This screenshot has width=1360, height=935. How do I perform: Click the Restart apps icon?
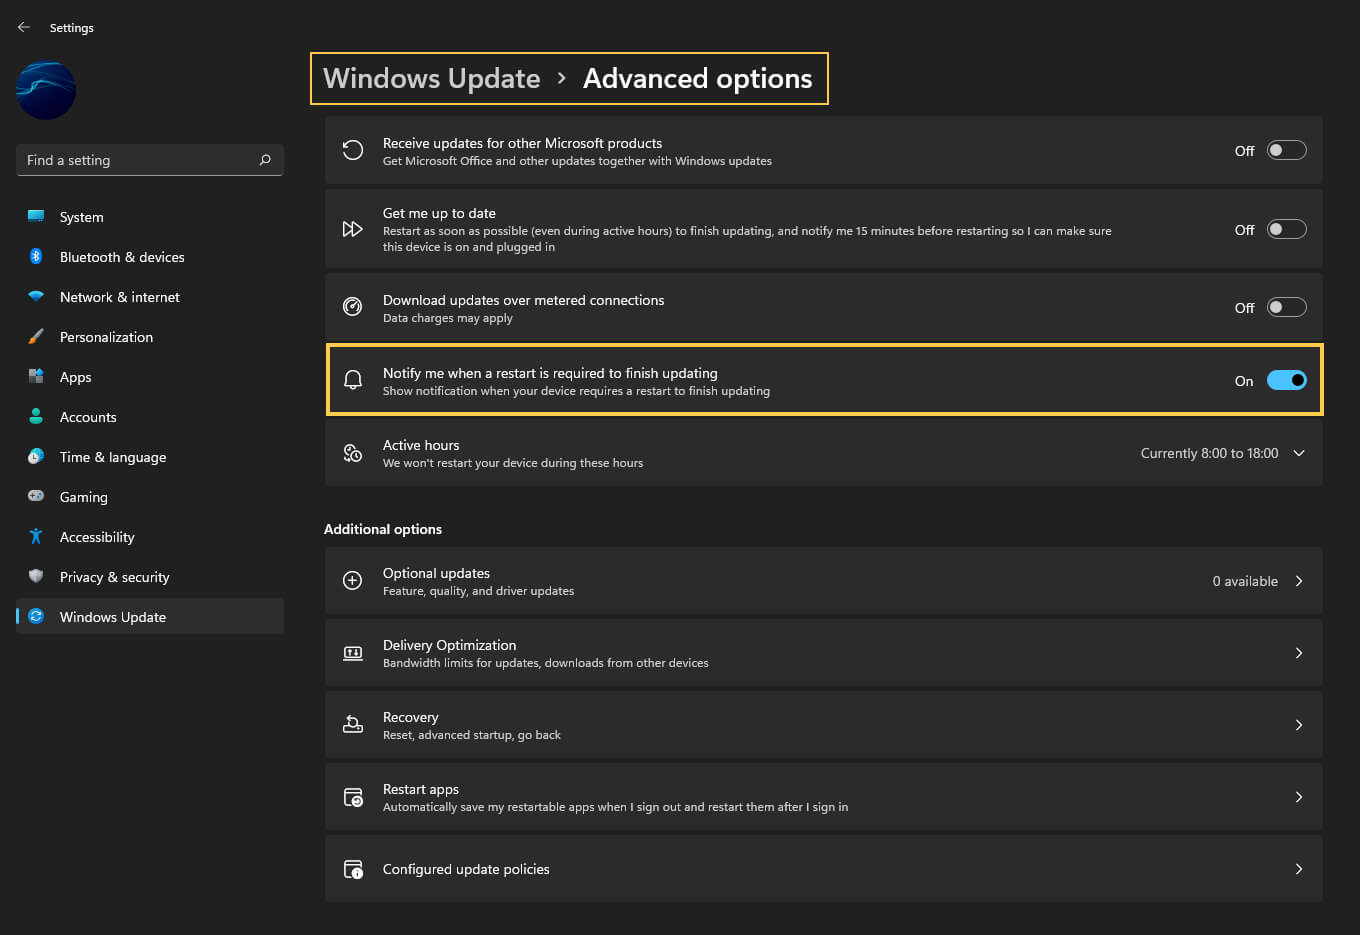[353, 797]
